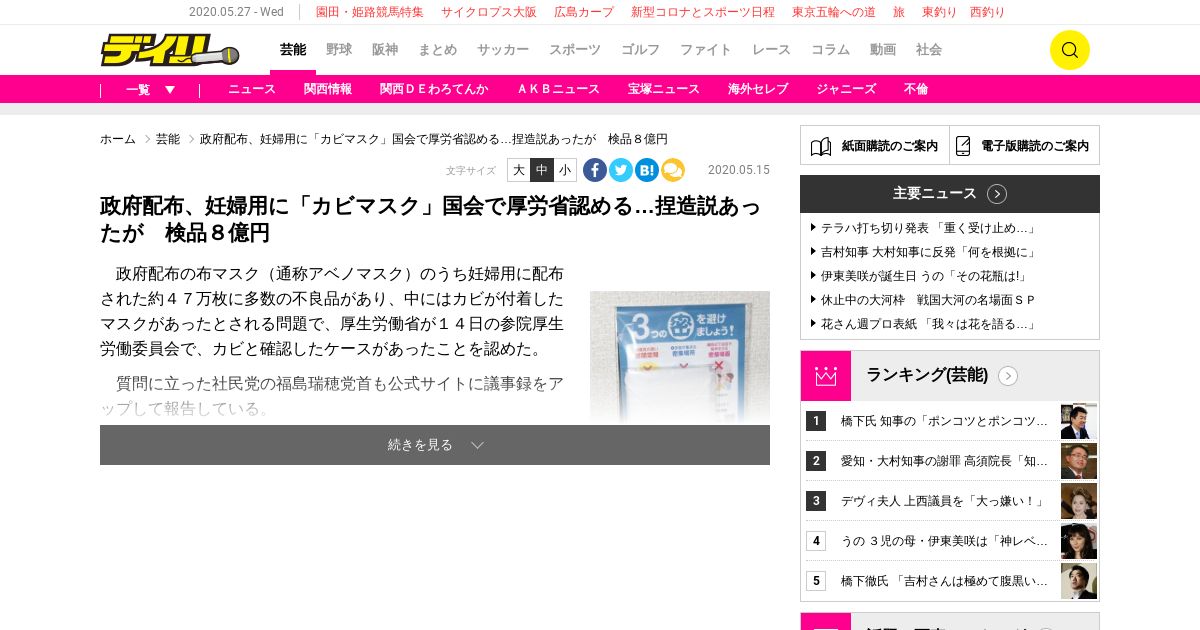Open the mask article photo thumbnail
This screenshot has width=1200, height=630.
click(x=680, y=357)
